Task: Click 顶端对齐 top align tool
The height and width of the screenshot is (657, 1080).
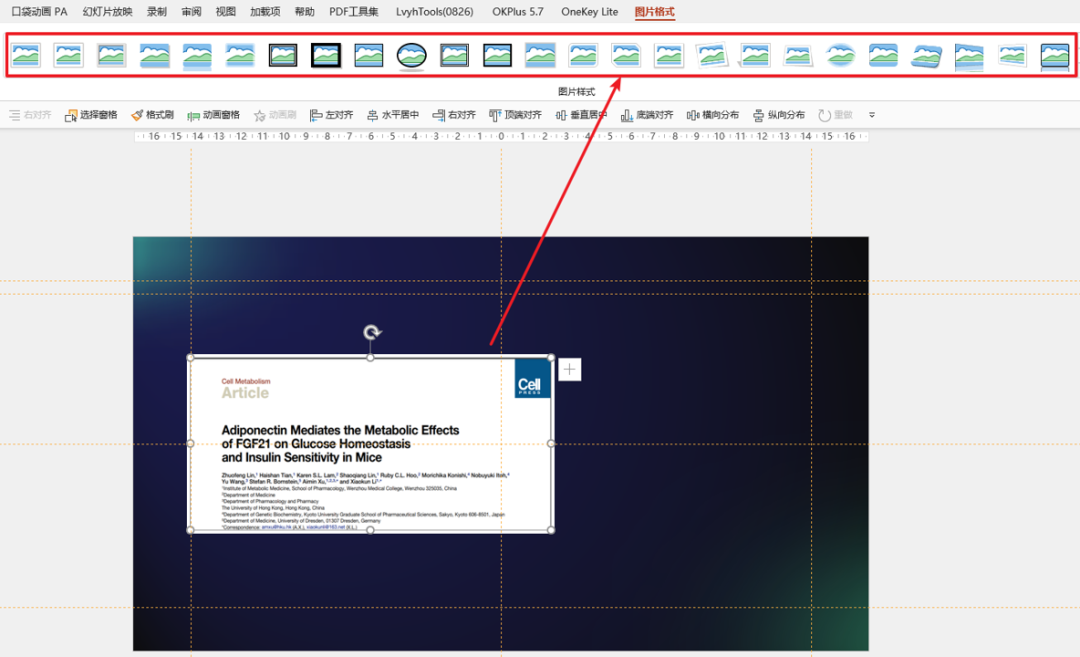Action: point(515,115)
